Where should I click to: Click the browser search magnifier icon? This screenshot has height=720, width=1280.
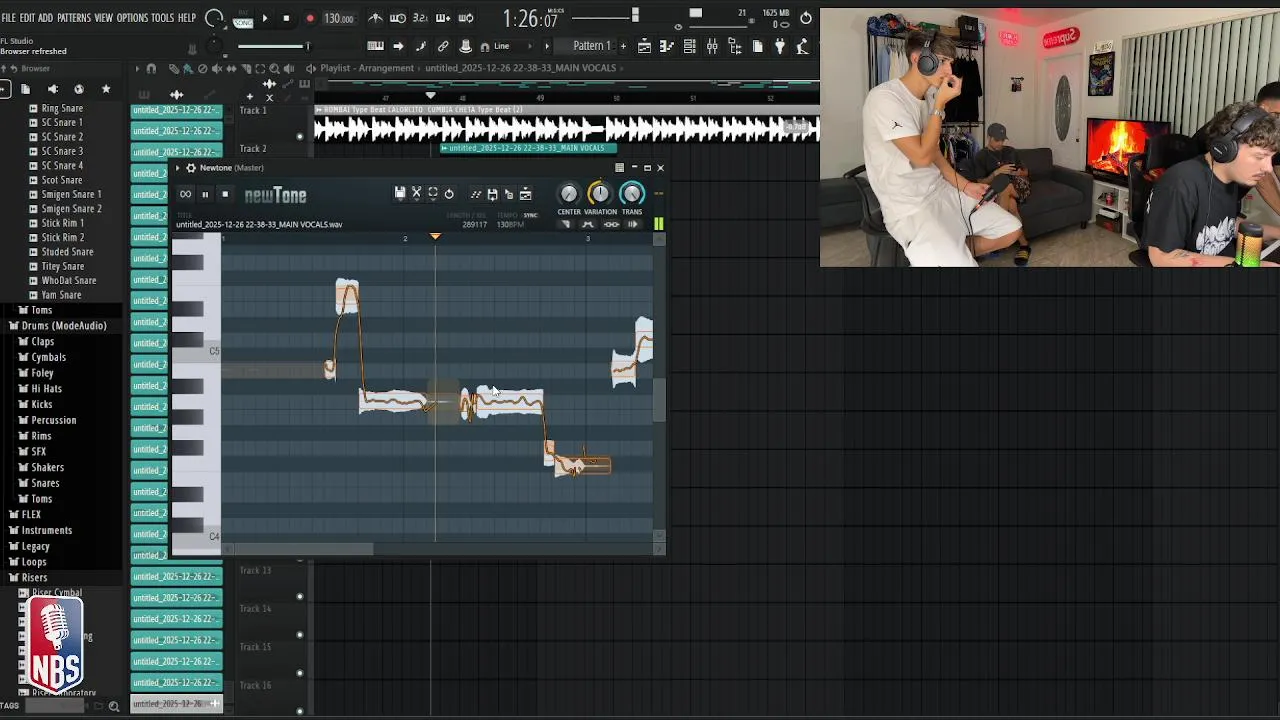click(113, 706)
